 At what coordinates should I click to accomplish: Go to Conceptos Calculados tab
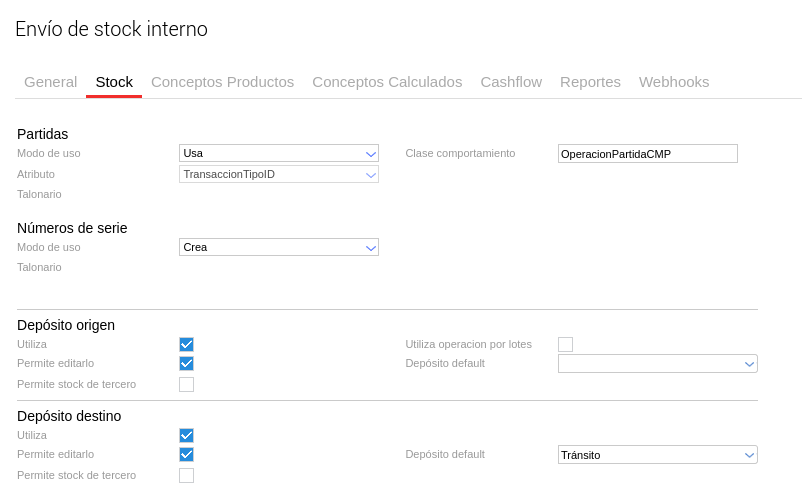387,82
